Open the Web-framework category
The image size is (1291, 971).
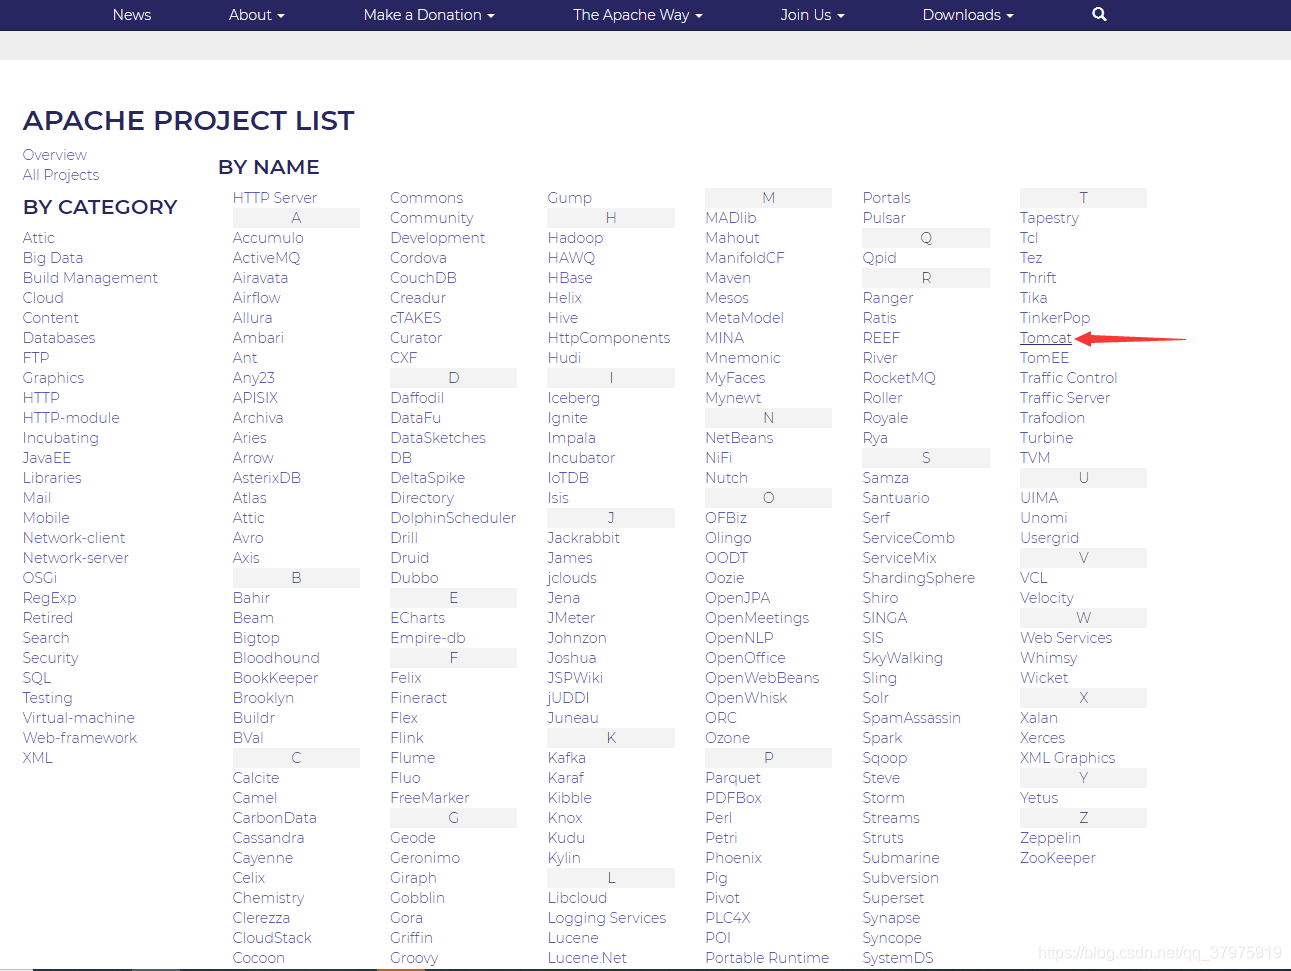pos(80,738)
